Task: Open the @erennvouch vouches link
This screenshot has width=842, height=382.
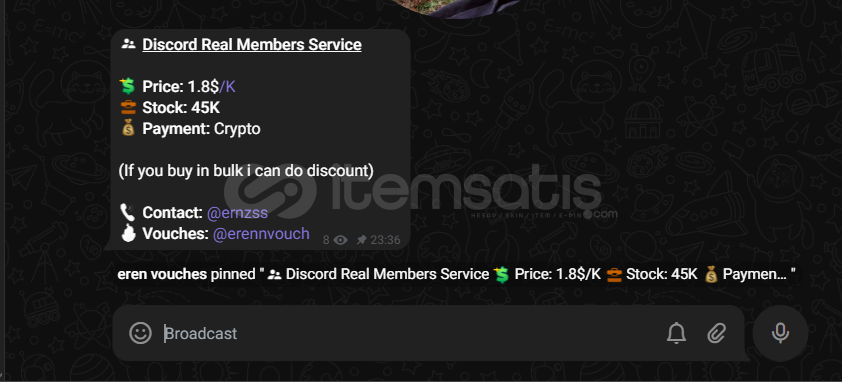Action: 261,234
